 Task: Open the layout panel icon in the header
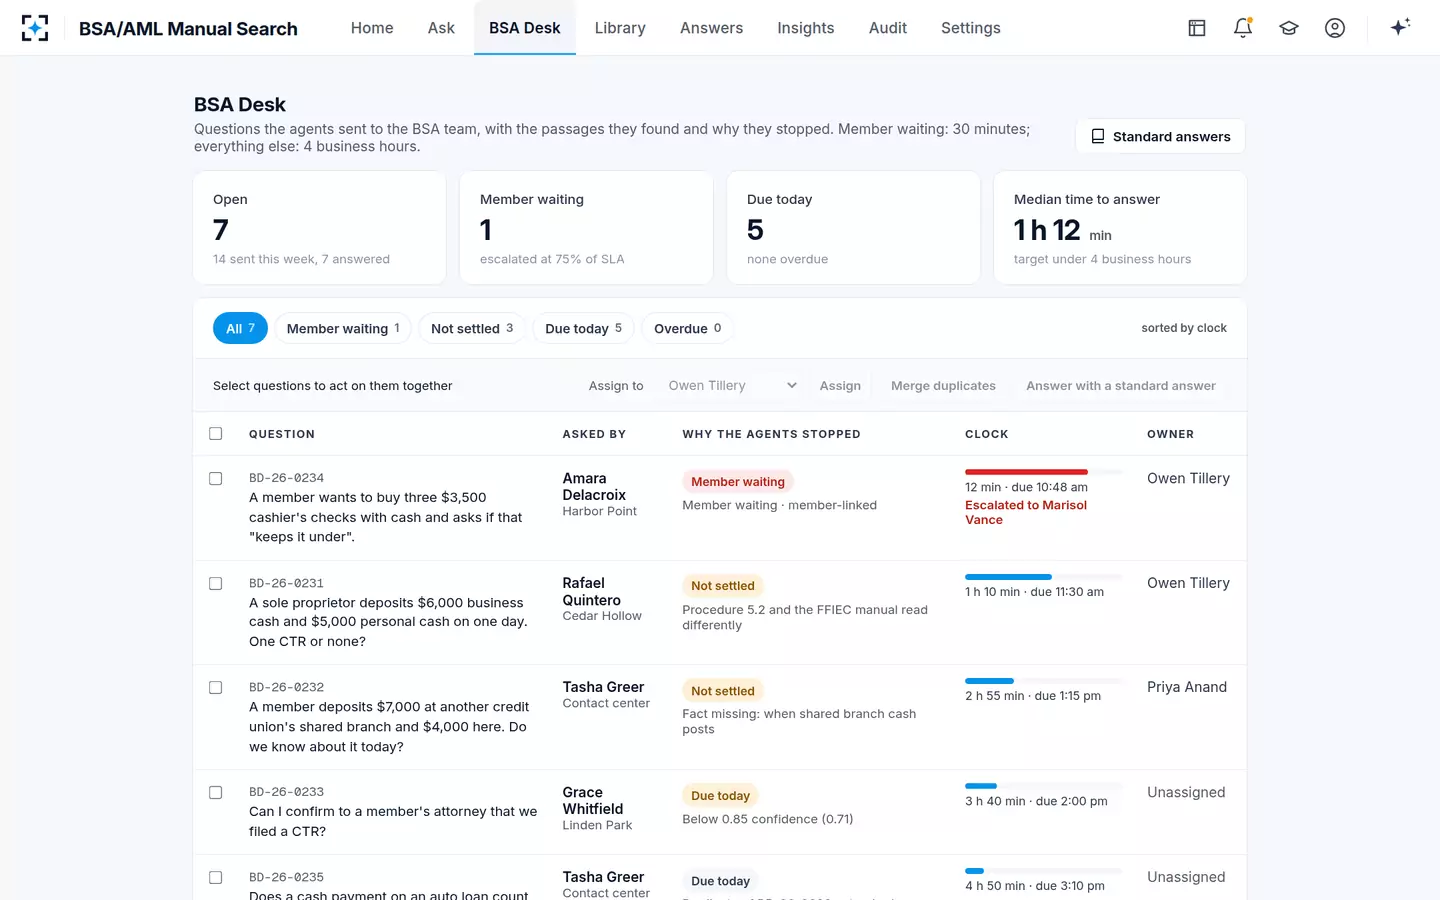(1197, 28)
